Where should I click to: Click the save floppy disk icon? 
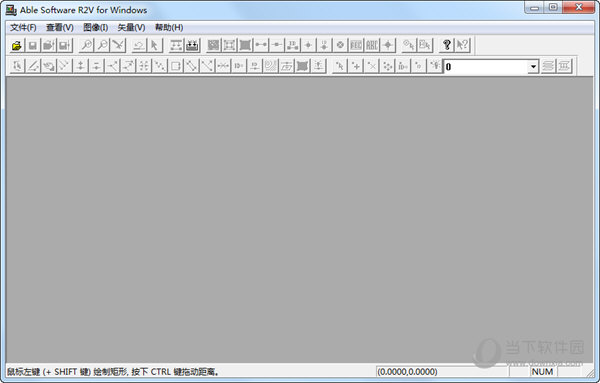(x=33, y=46)
